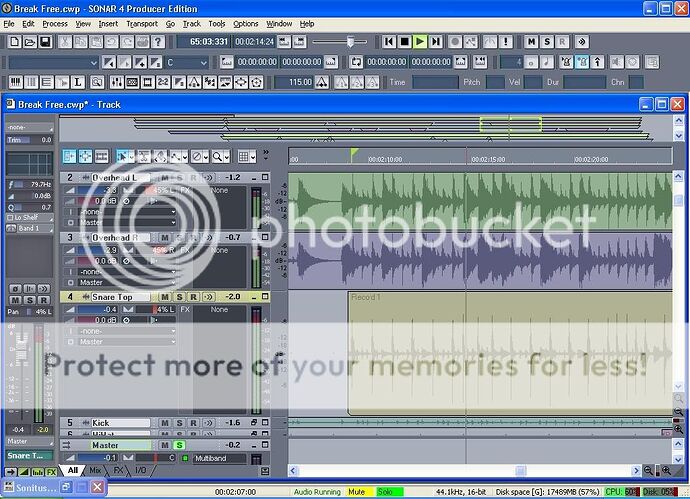The height and width of the screenshot is (499, 690).
Task: Click the Panic exclamation icon
Action: (506, 42)
